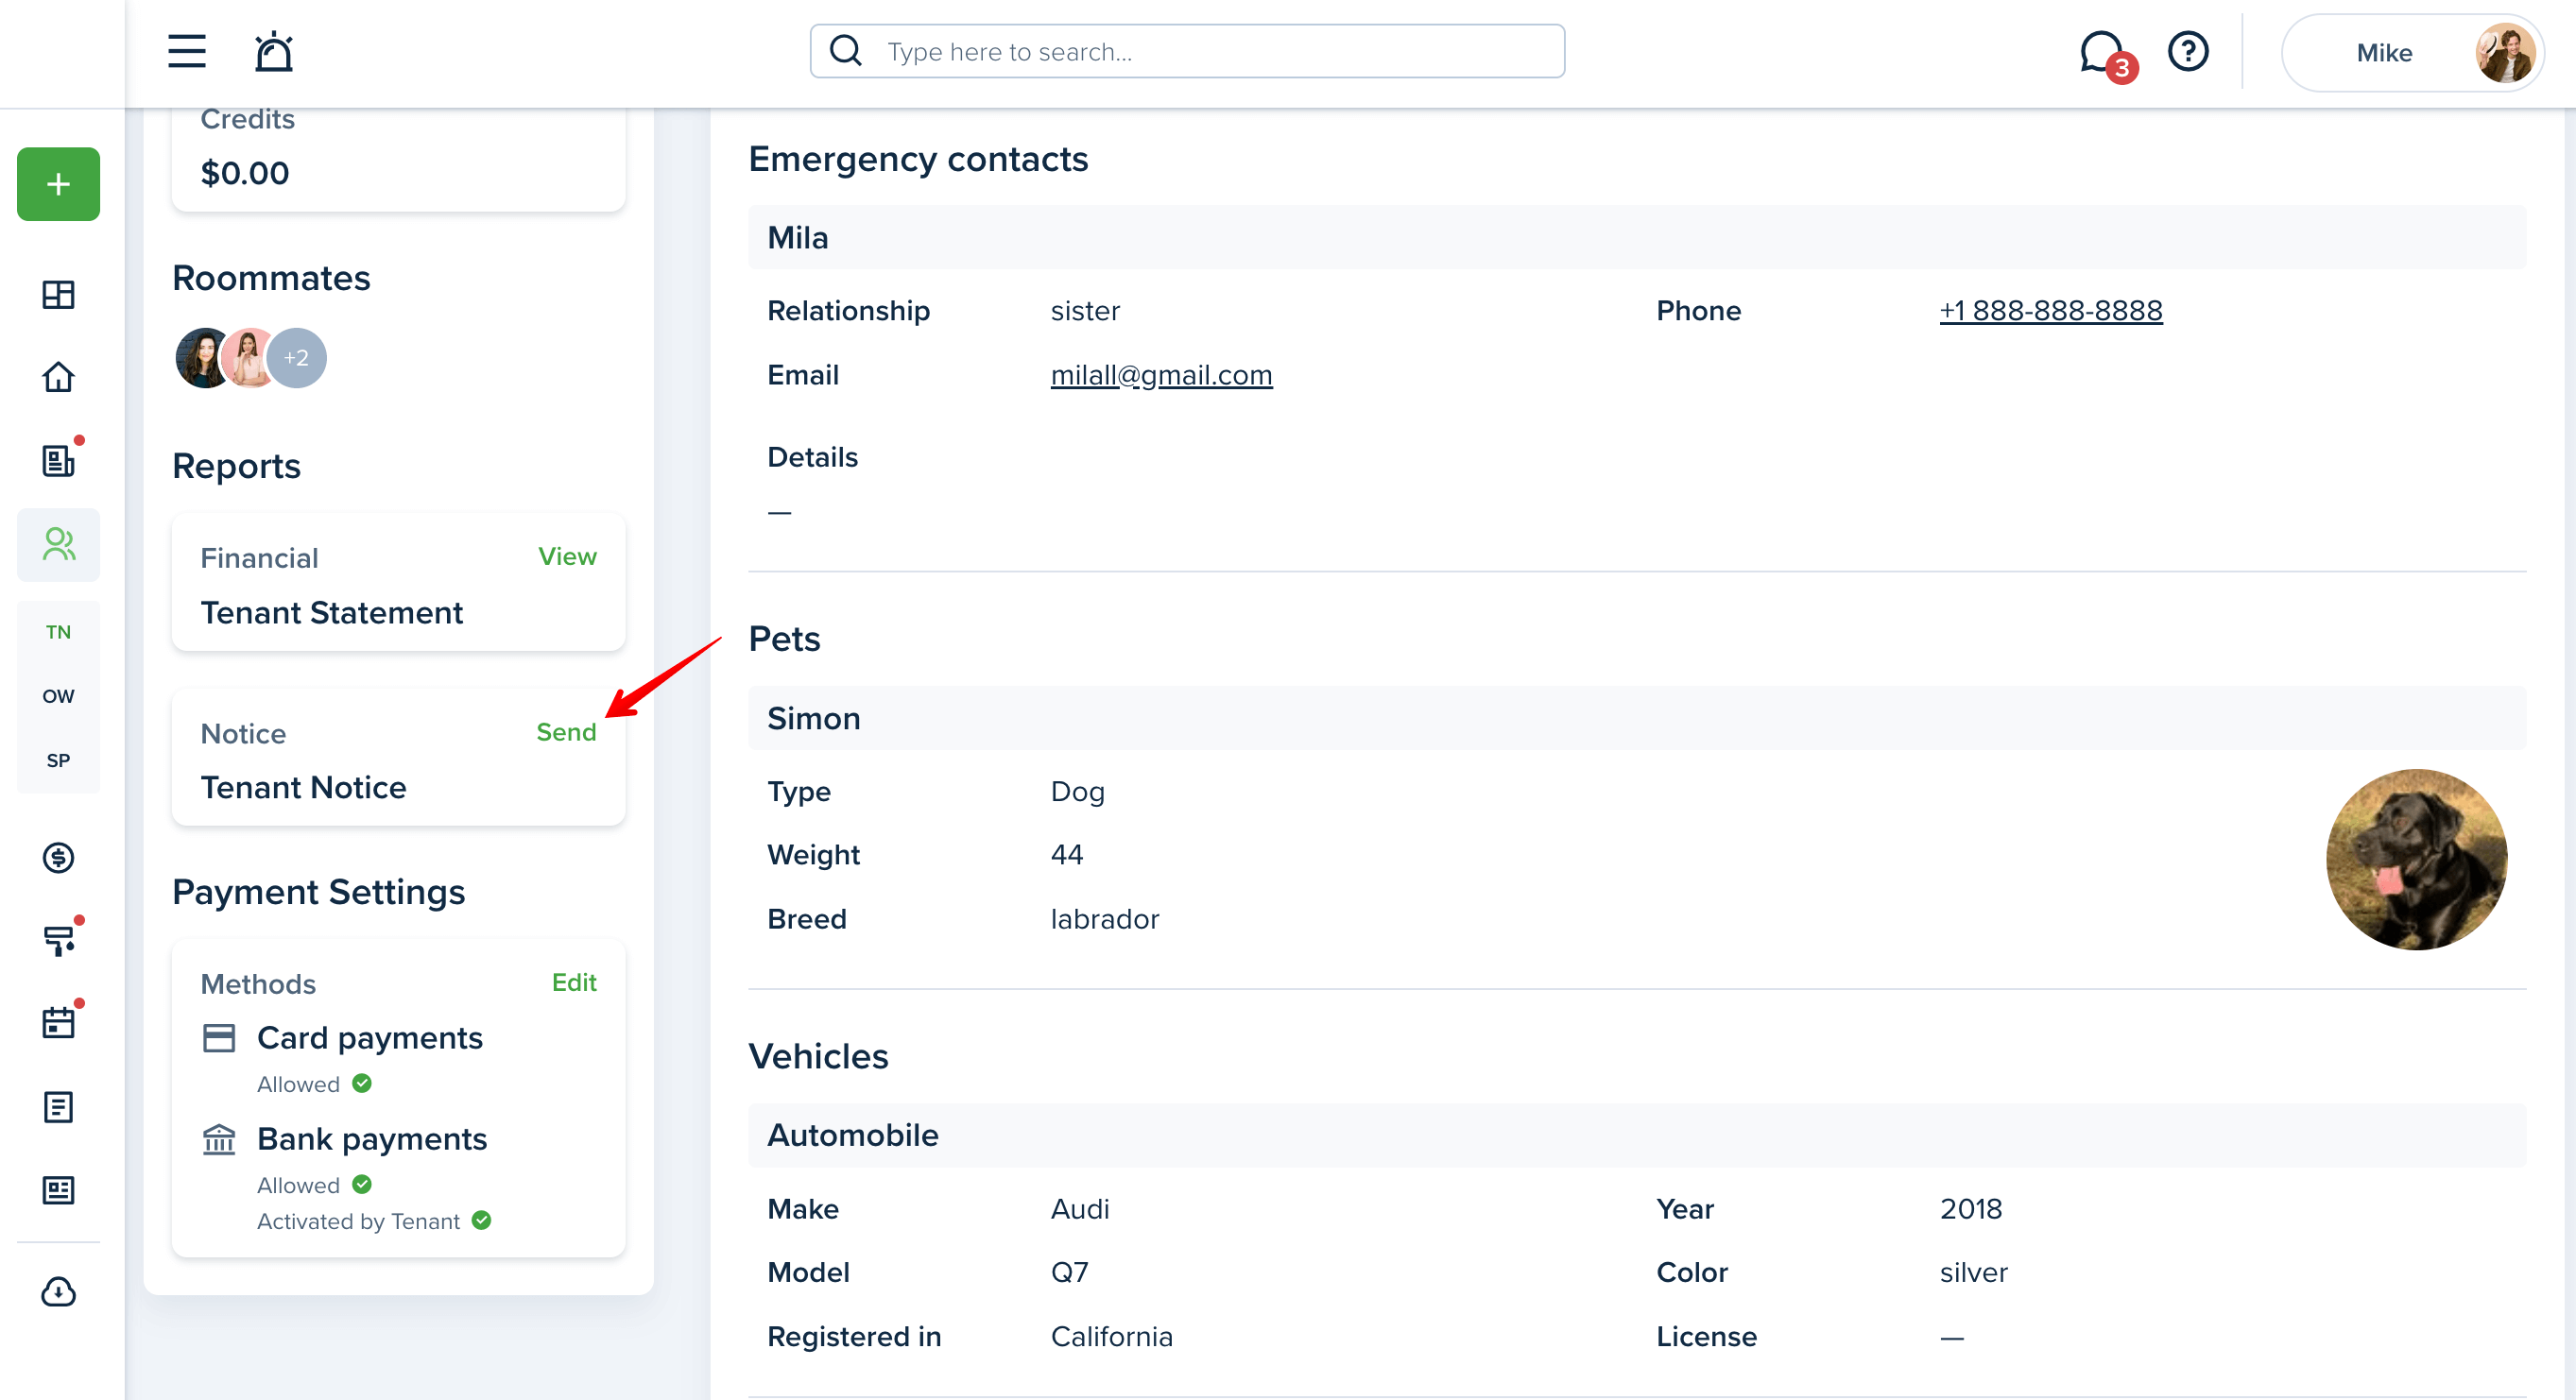Click the Card payments card icon
The width and height of the screenshot is (2576, 1400).
[x=219, y=1038]
